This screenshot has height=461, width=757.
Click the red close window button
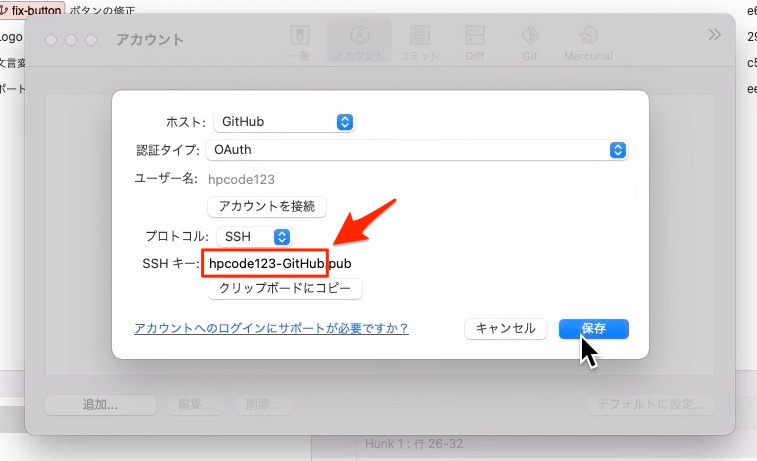click(50, 39)
